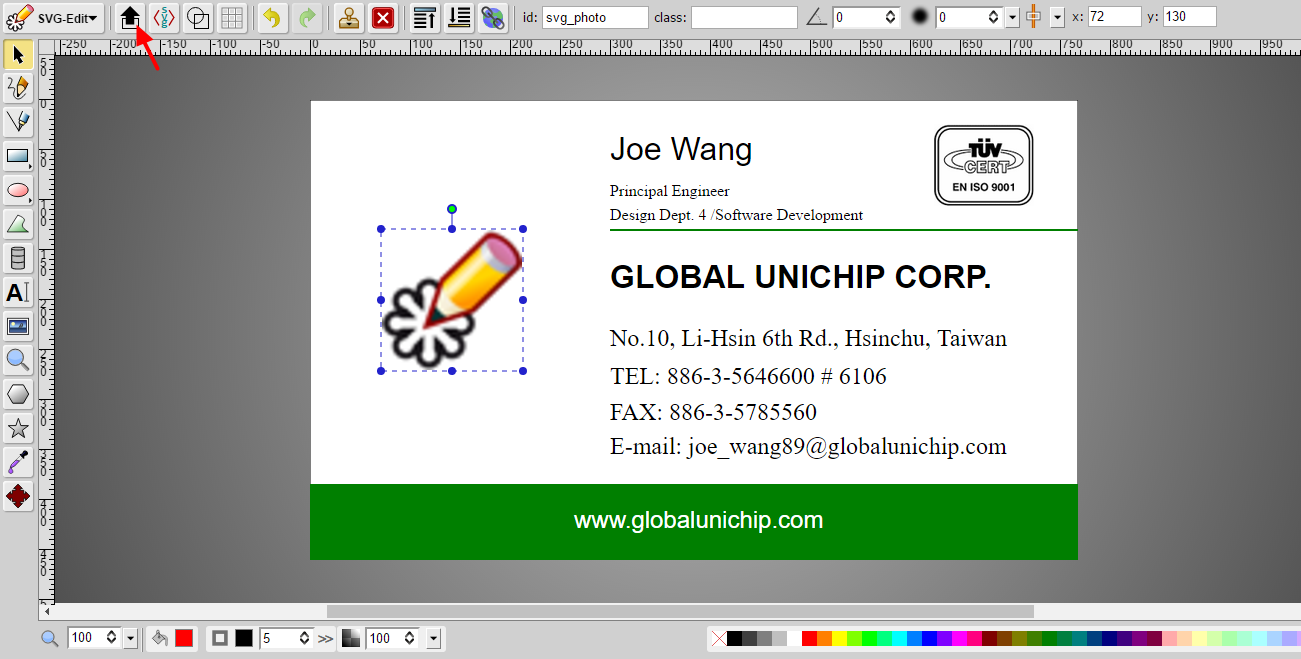Click the green rotation handle above the image

(x=452, y=209)
